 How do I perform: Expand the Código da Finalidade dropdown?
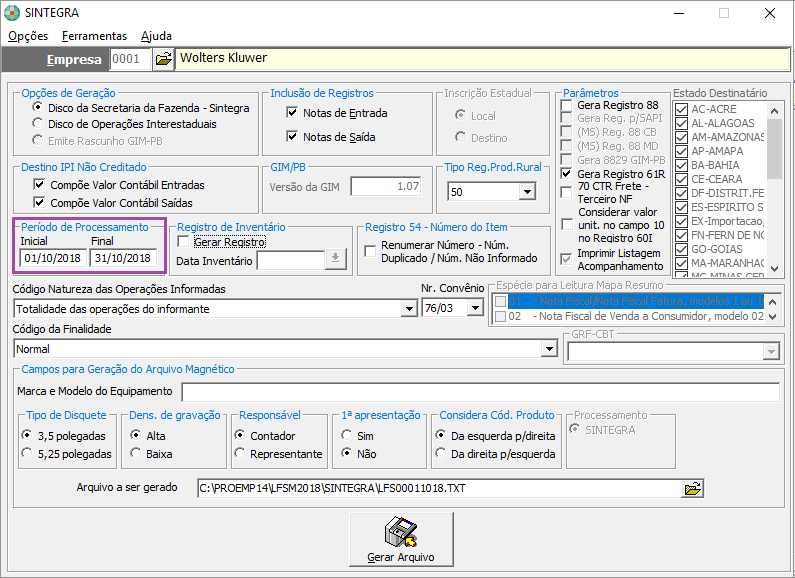[x=549, y=349]
